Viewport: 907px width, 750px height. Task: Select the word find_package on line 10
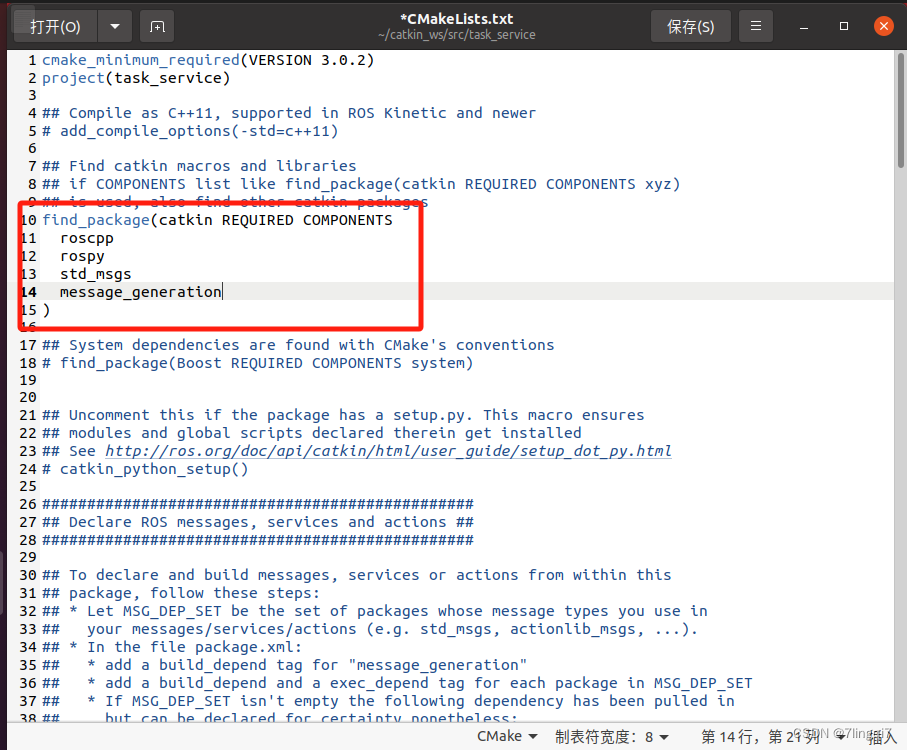coord(96,220)
